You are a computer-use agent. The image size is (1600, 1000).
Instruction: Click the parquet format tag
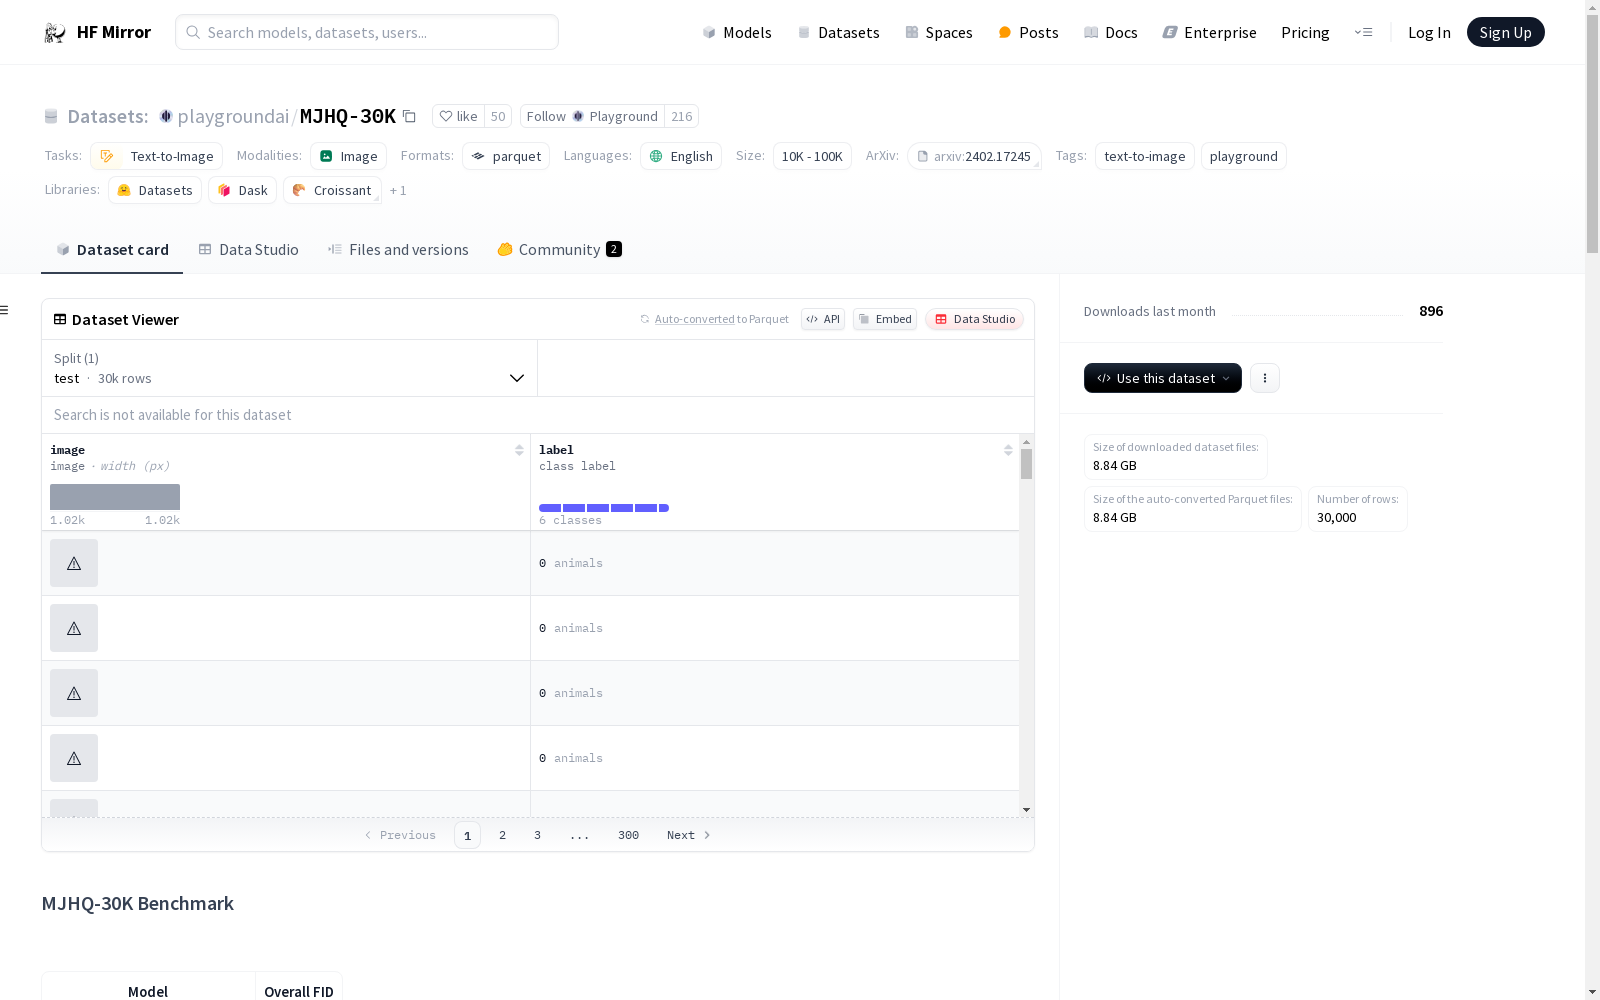(x=506, y=156)
